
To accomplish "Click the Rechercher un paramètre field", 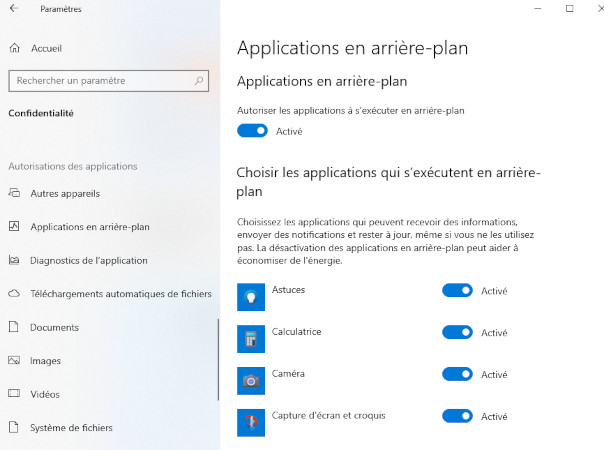I will 109,81.
